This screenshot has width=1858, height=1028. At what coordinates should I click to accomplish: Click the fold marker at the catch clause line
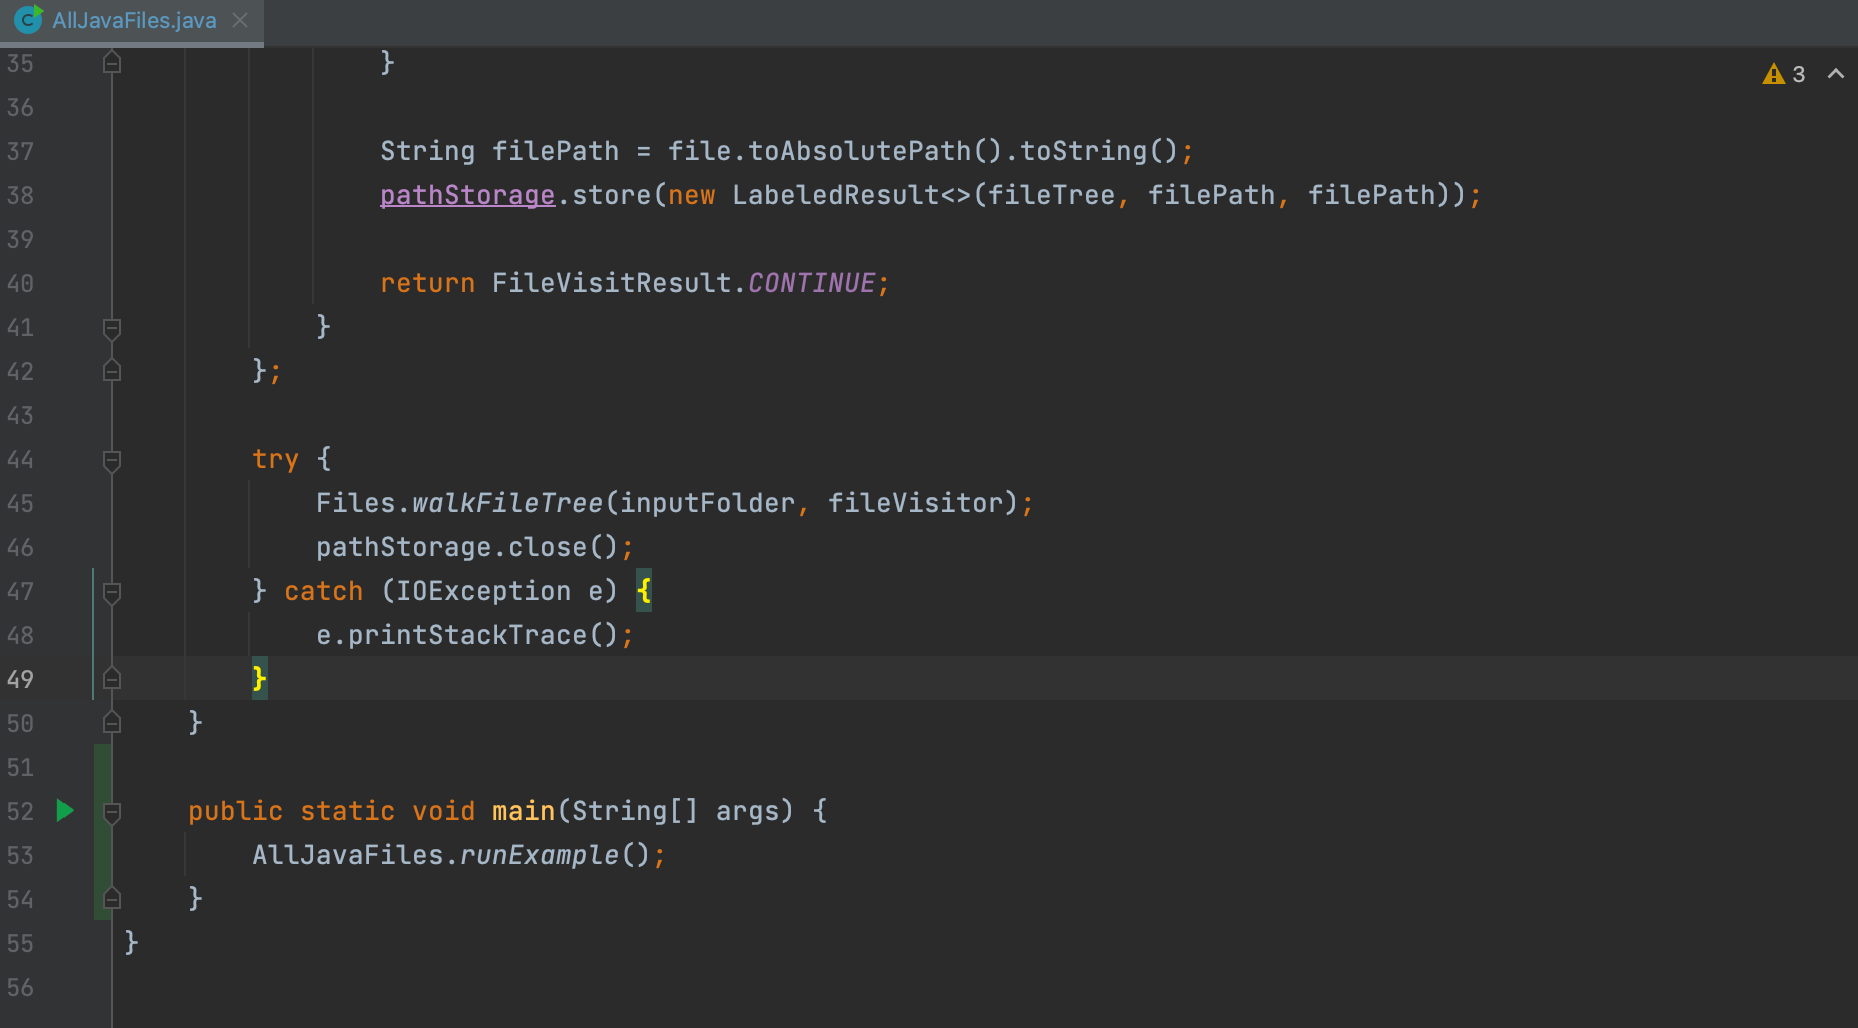(111, 592)
